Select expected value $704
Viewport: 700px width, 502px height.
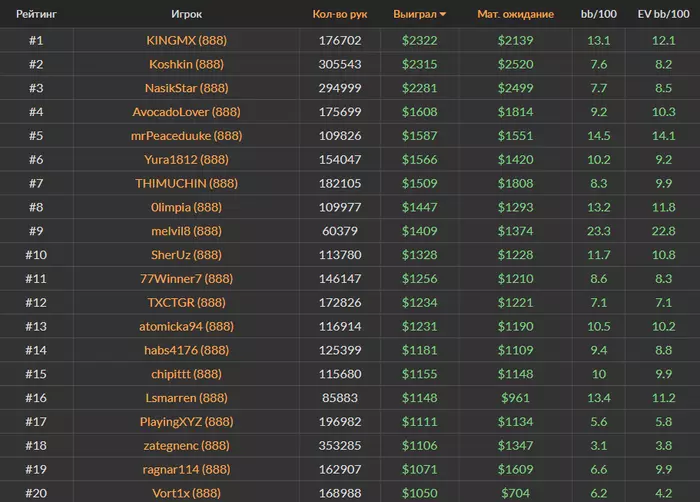(x=515, y=493)
